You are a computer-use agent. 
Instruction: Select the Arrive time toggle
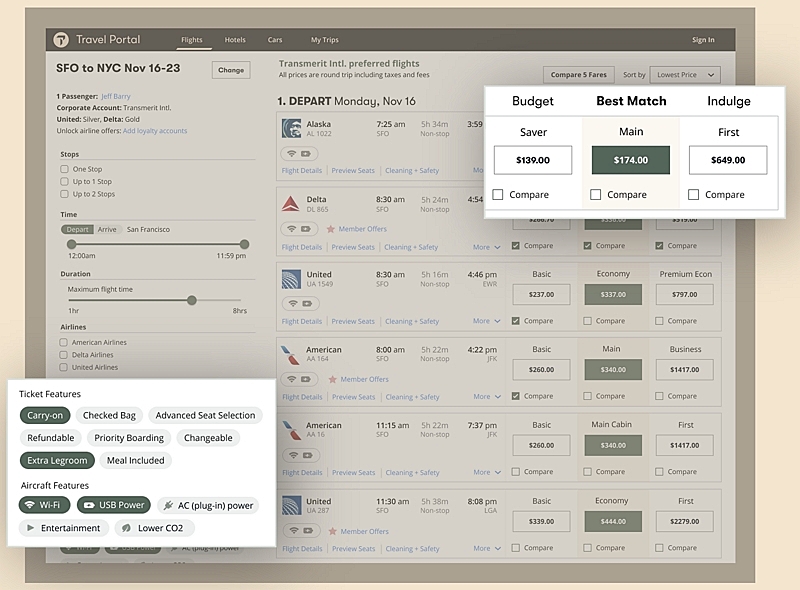pos(107,230)
